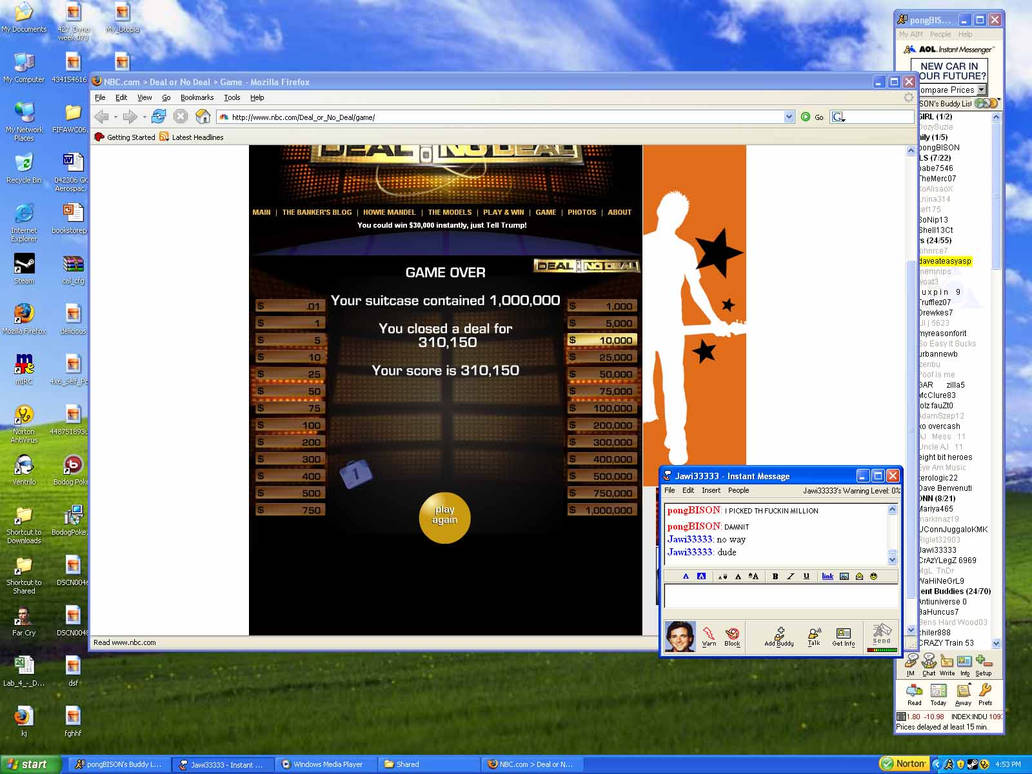1032x774 pixels.
Task: Open Chat from Buddy List toolbar
Action: click(x=929, y=664)
